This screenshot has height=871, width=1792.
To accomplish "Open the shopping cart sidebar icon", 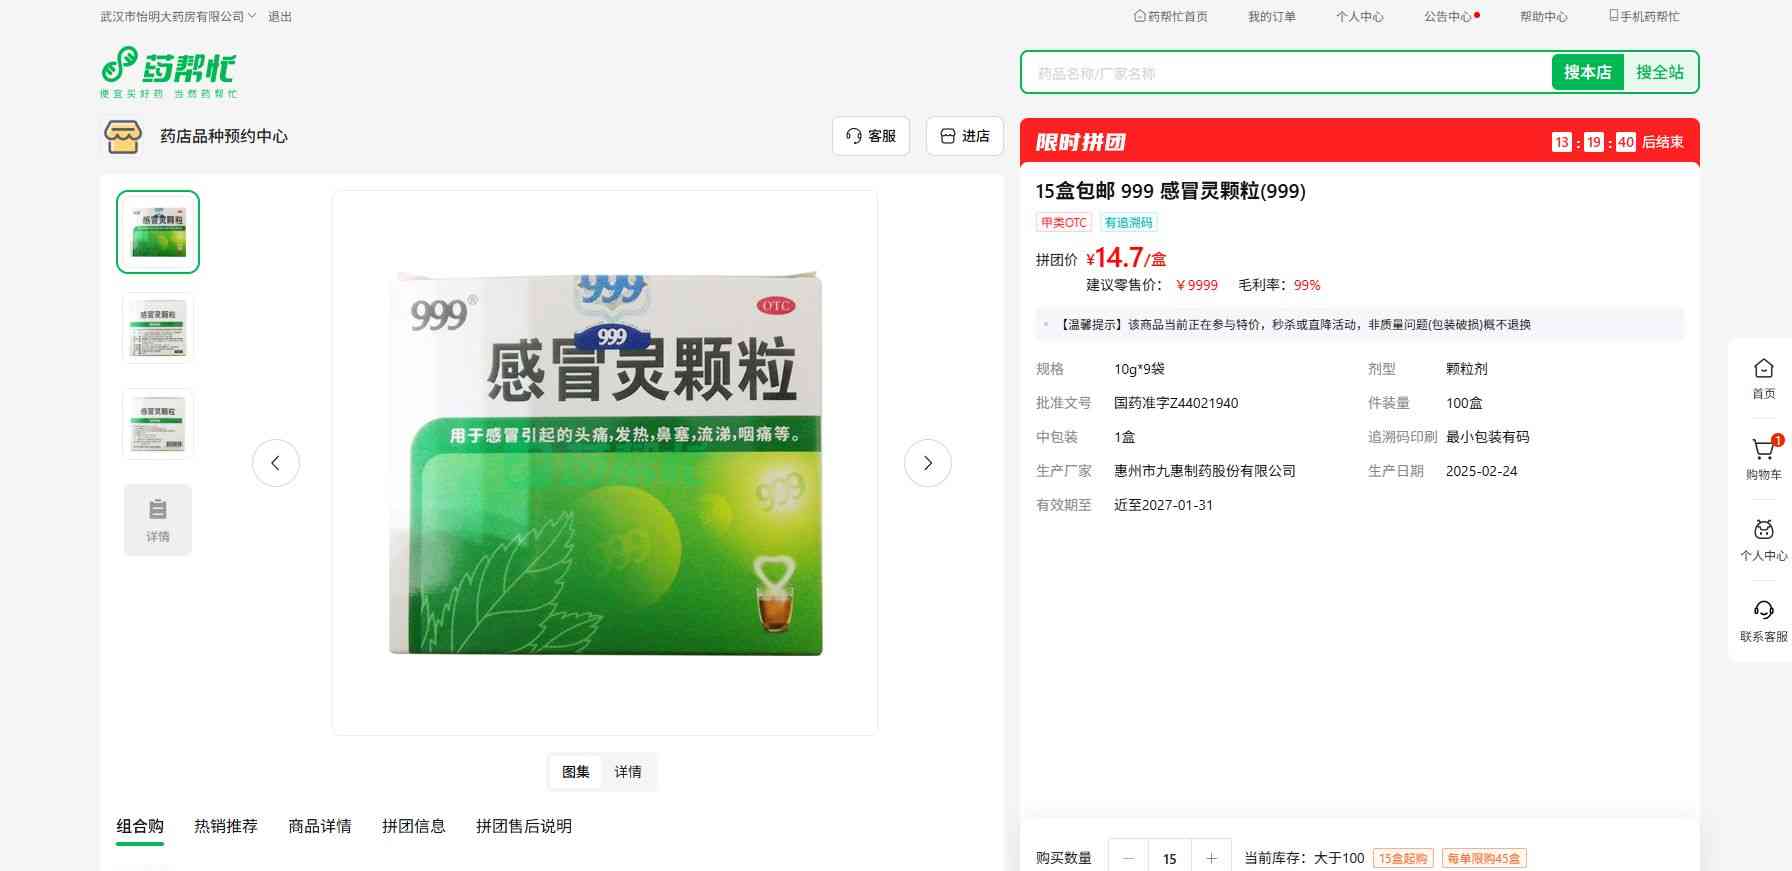I will pos(1763,451).
